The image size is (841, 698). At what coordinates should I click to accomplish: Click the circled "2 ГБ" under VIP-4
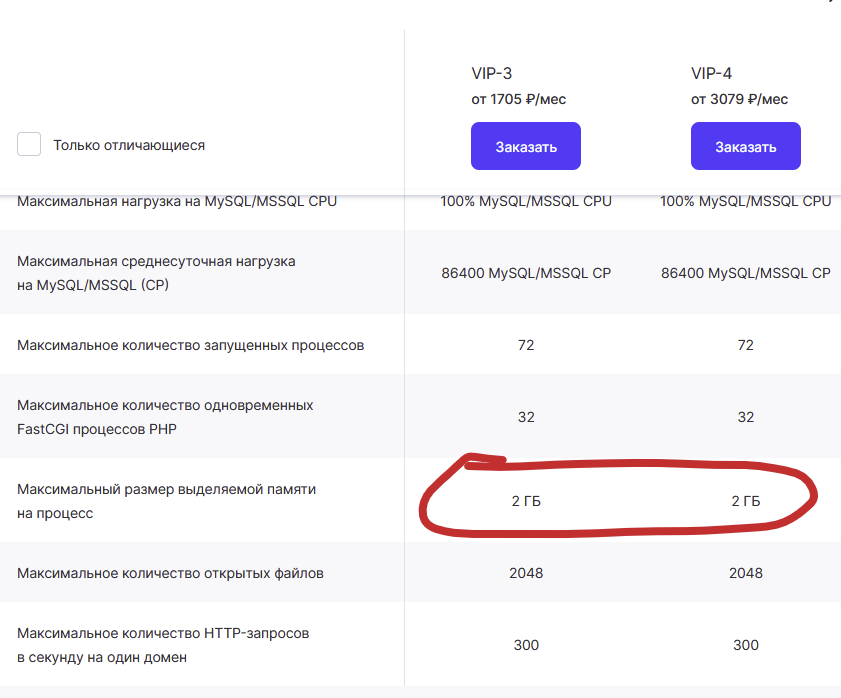745,501
